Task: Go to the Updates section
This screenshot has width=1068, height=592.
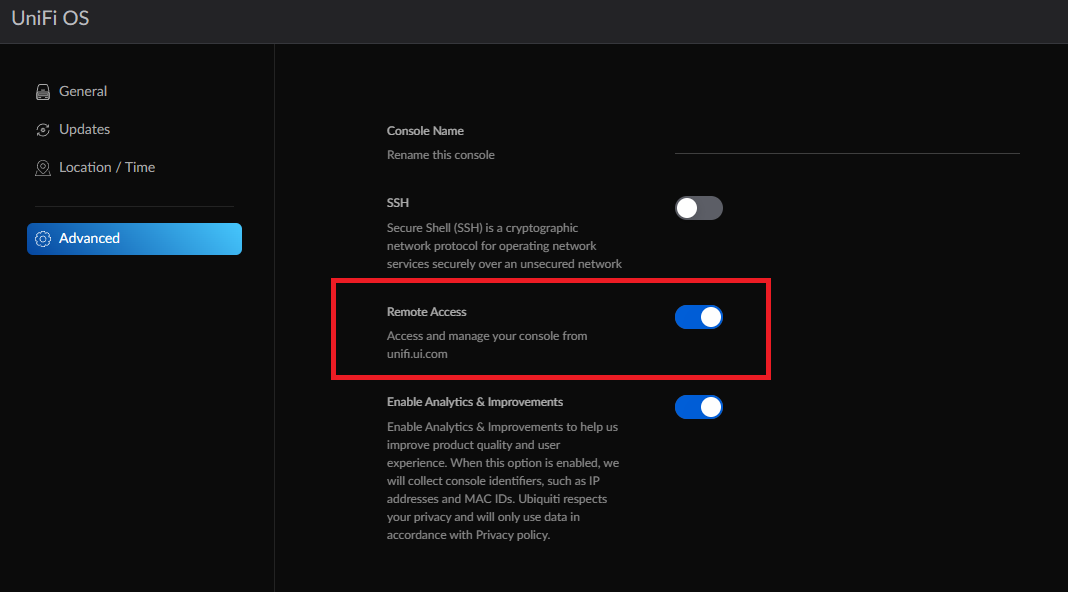Action: 84,129
